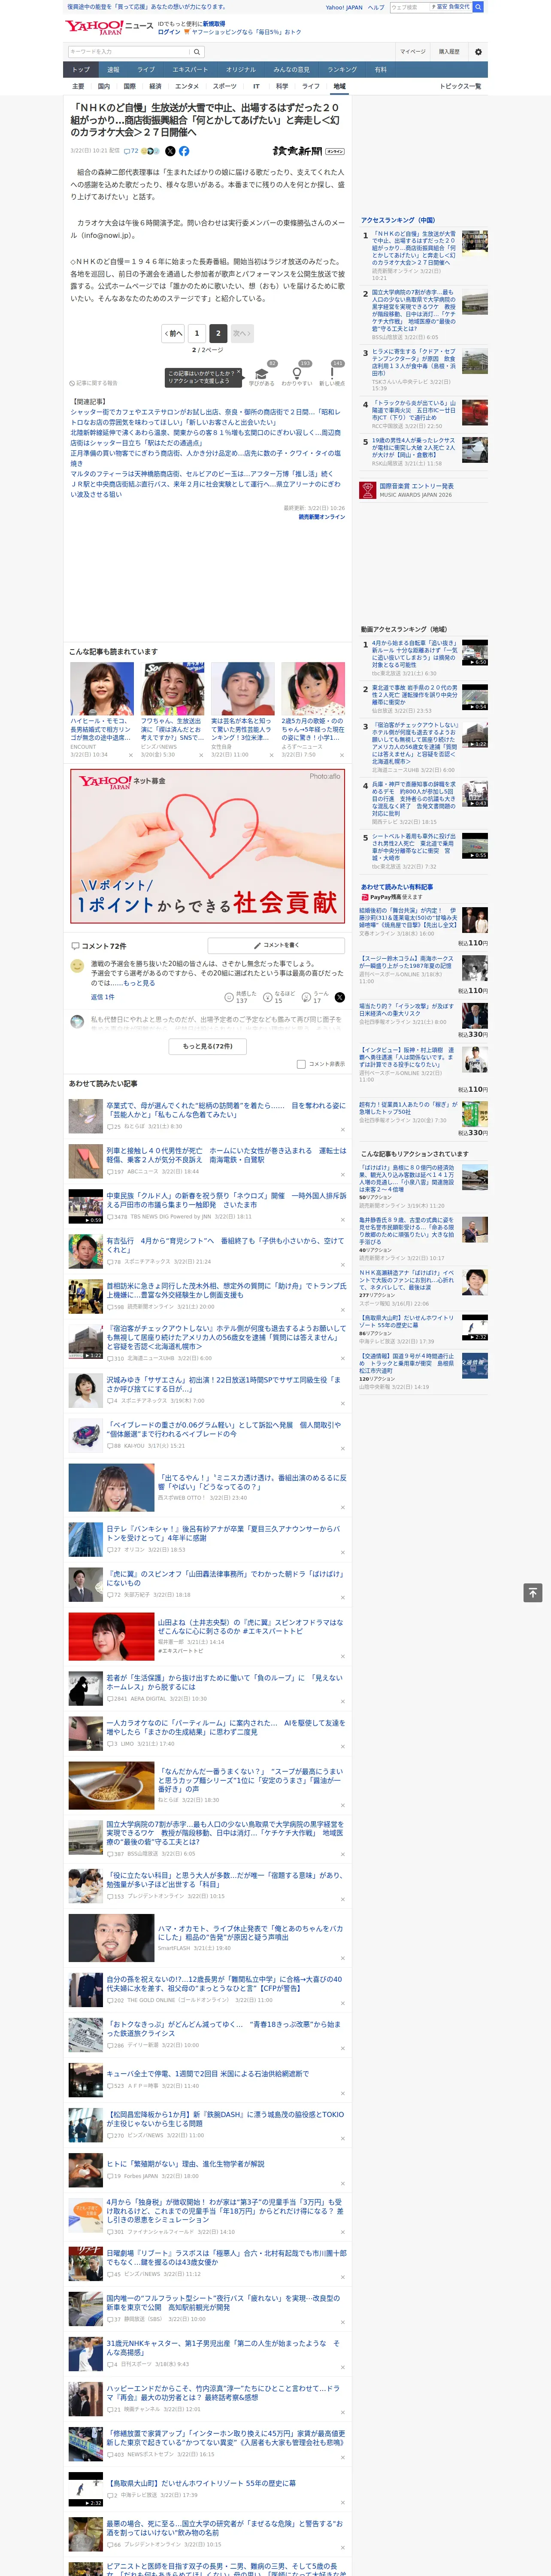Share the first comment on X
This screenshot has height=2576, width=551.
coord(339,997)
